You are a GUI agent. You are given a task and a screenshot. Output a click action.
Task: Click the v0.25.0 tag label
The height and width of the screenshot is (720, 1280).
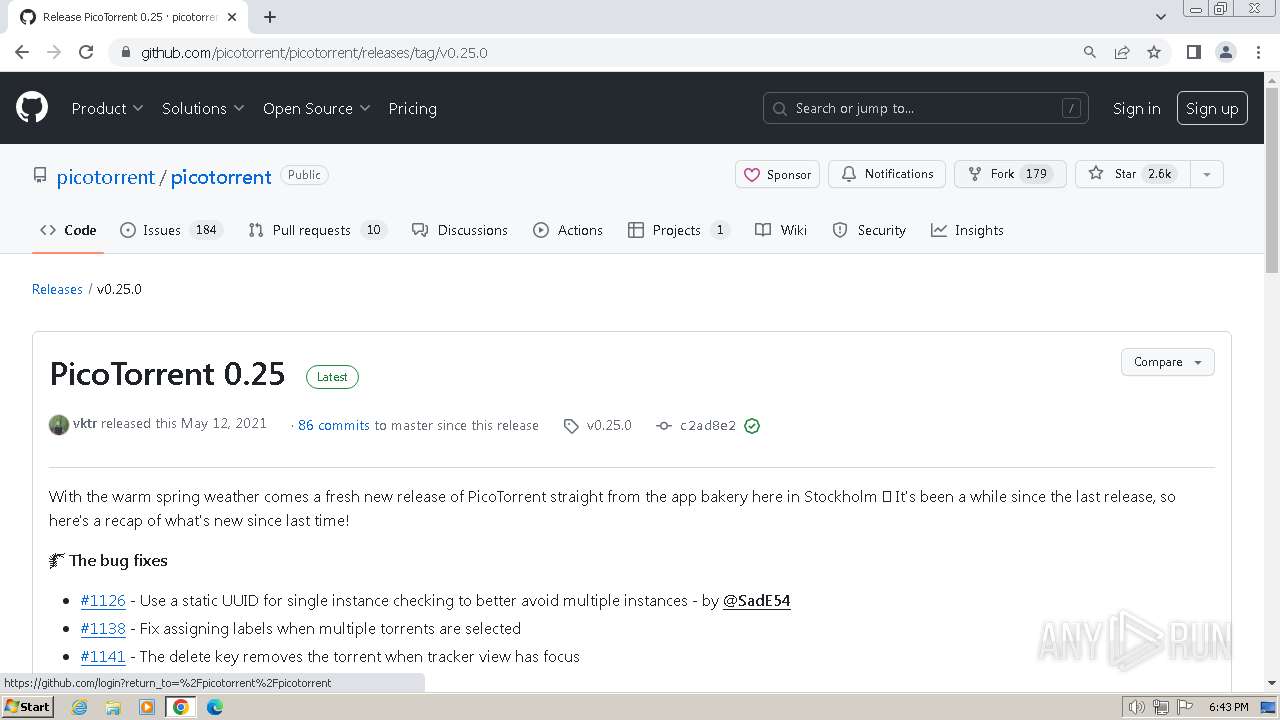click(x=609, y=425)
